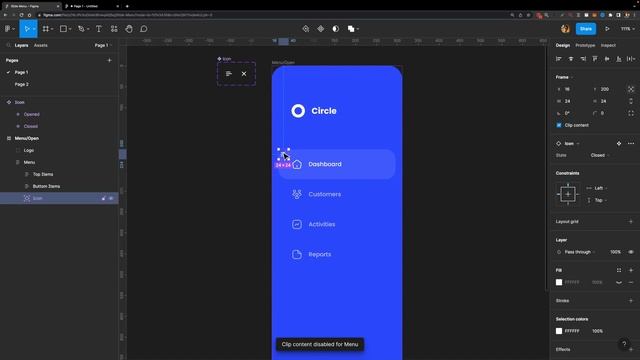Viewport: 640px width, 360px height.
Task: Add a new page
Action: (x=109, y=60)
